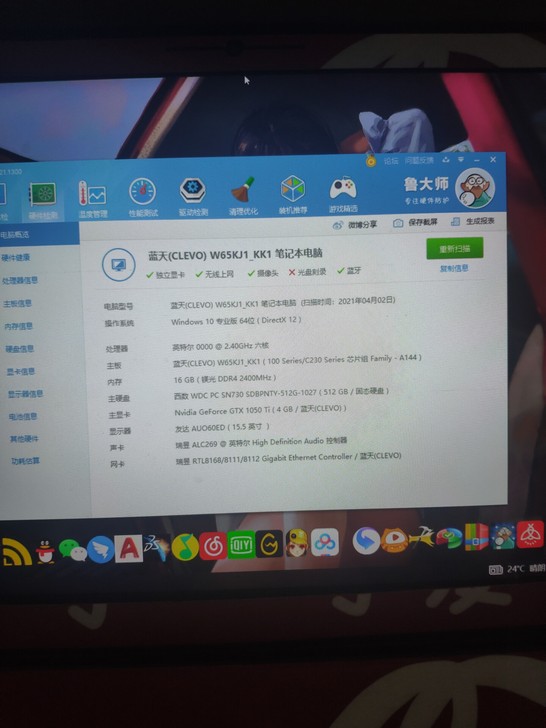Open red bug icon in dock
Screen dimensions: 546x728
coord(530,534)
